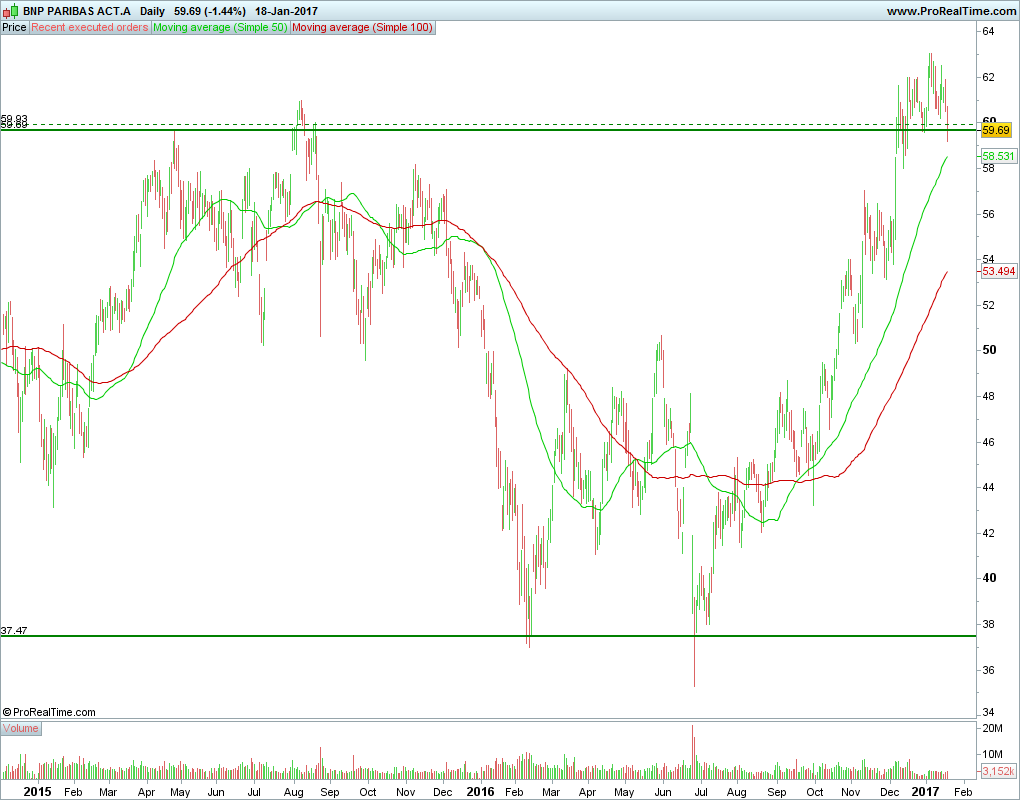Open the Volume panel label
This screenshot has height=800, width=1020.
[21, 728]
